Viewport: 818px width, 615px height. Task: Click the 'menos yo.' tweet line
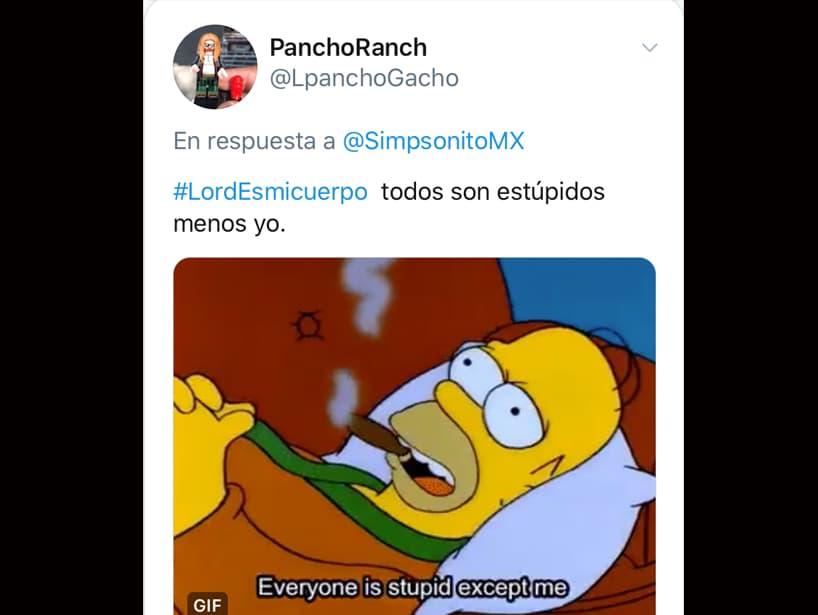tap(230, 224)
